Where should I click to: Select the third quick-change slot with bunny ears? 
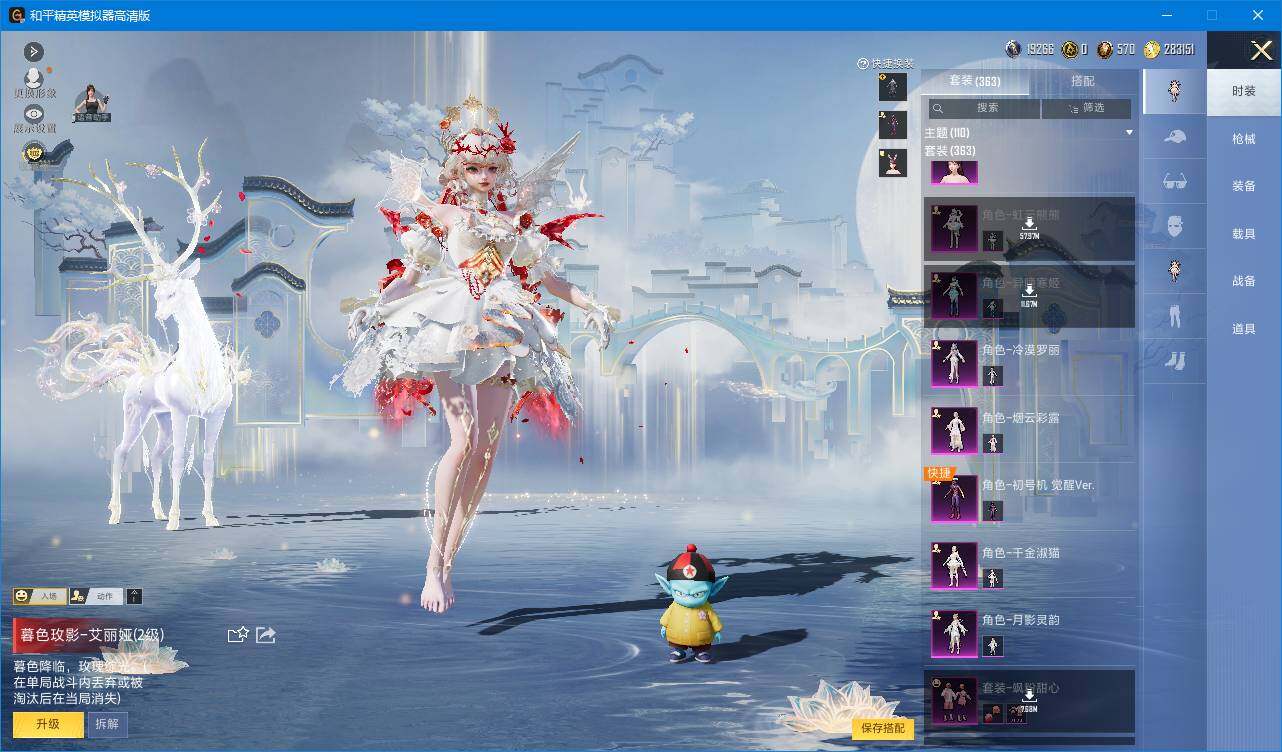point(893,163)
